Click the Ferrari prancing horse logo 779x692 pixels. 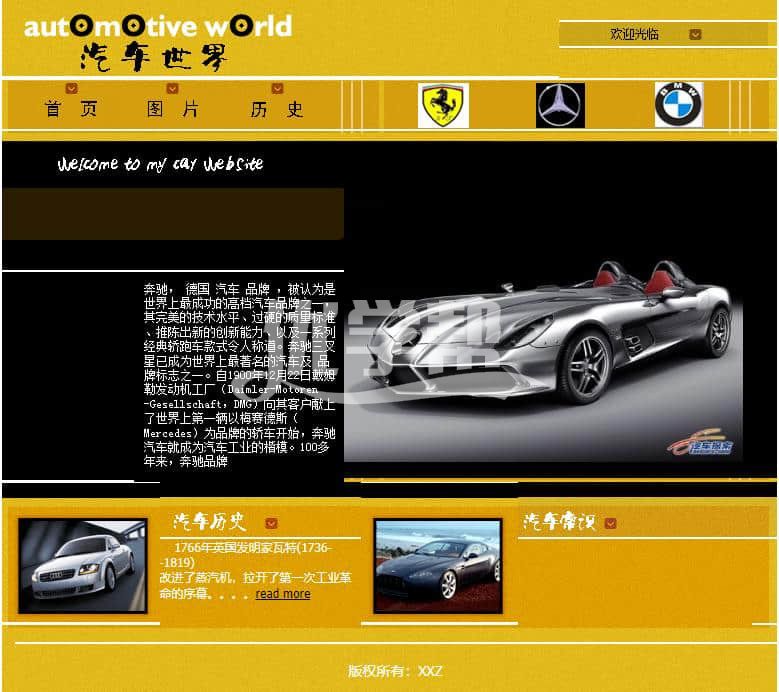pos(443,106)
